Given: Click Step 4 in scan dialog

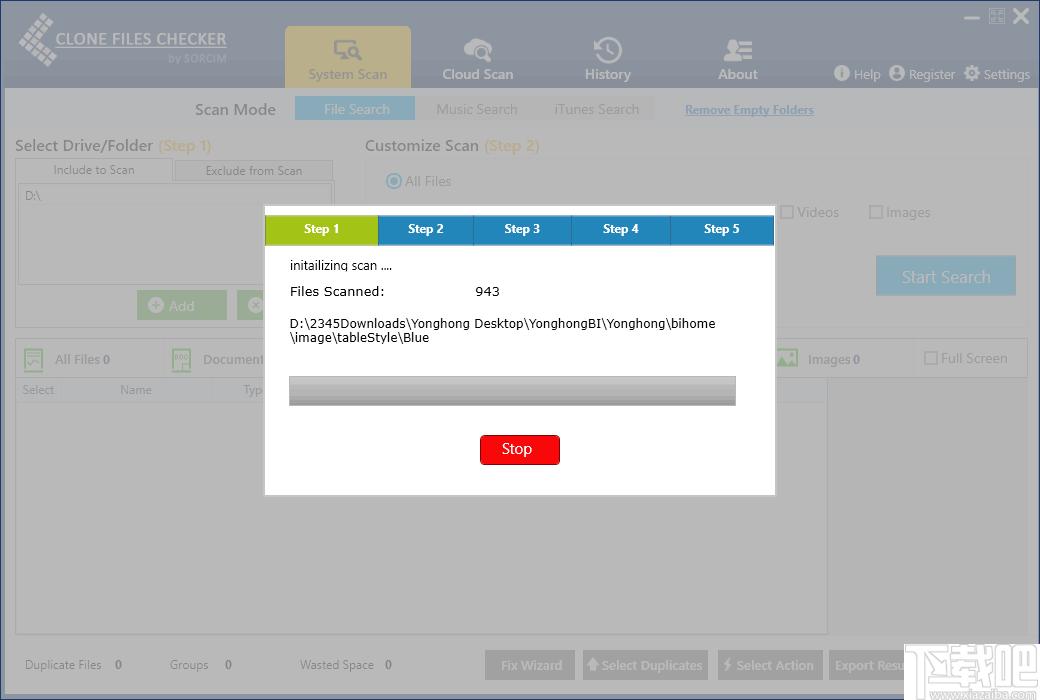Looking at the screenshot, I should 621,230.
